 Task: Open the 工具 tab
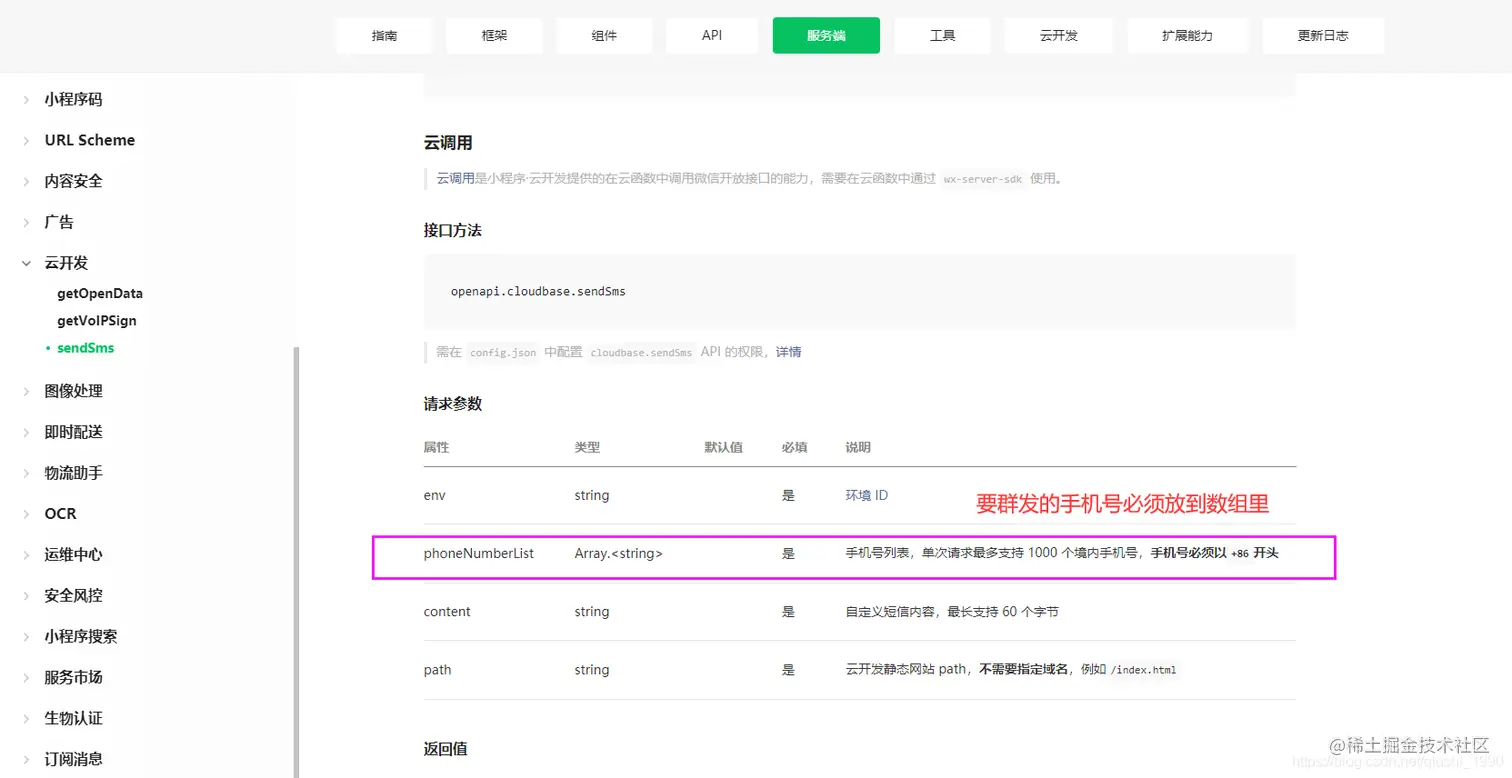[942, 35]
